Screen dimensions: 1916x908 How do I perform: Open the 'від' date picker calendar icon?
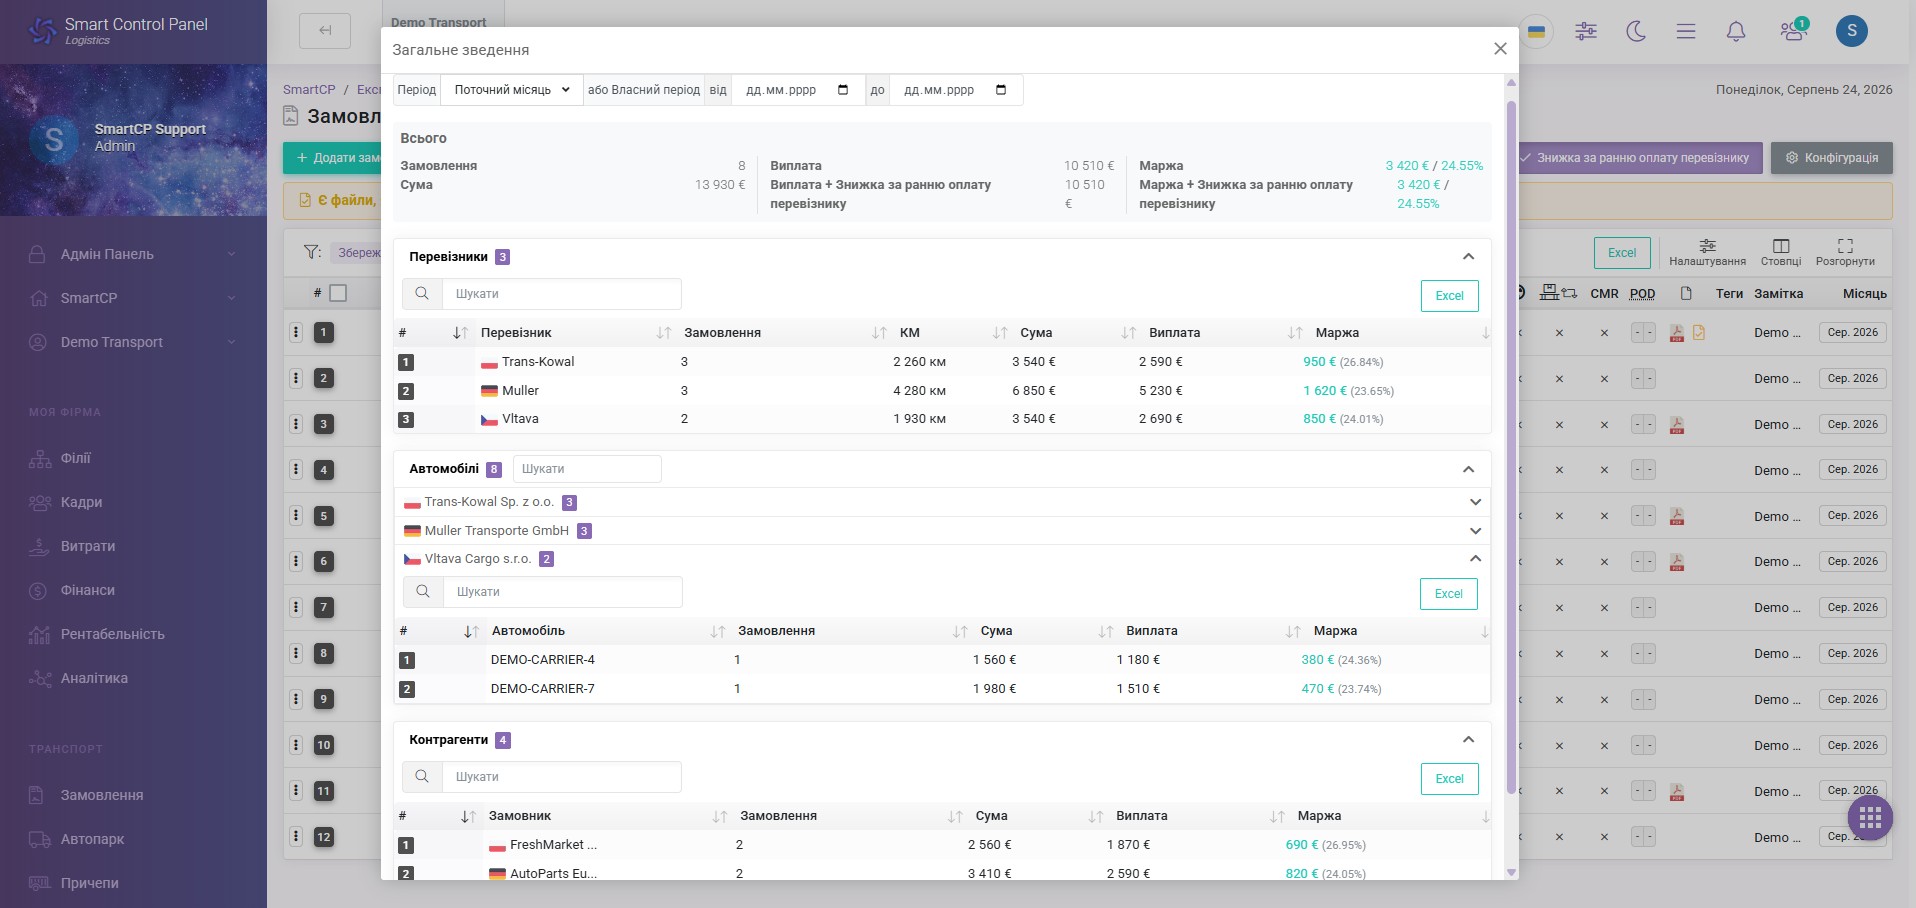click(843, 90)
